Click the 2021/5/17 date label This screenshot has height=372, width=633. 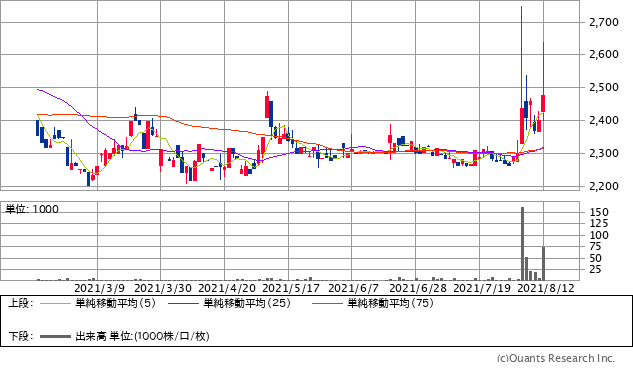[x=291, y=288]
